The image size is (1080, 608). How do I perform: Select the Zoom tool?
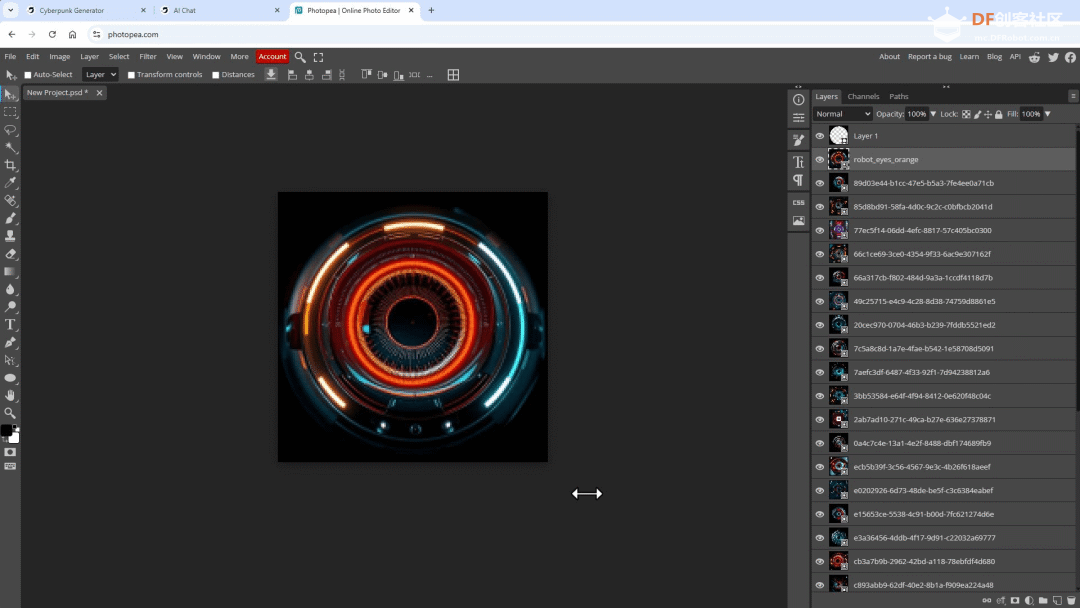pos(10,413)
